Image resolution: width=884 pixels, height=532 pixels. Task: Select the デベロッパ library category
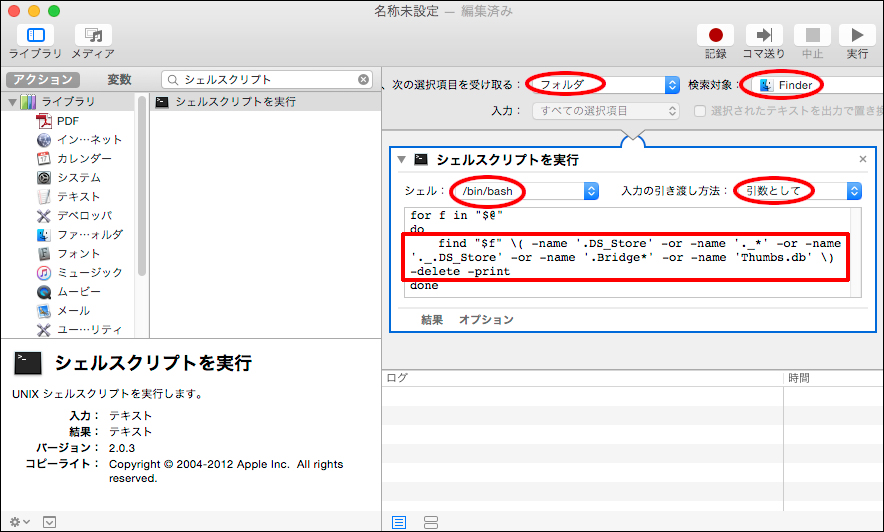(x=74, y=216)
